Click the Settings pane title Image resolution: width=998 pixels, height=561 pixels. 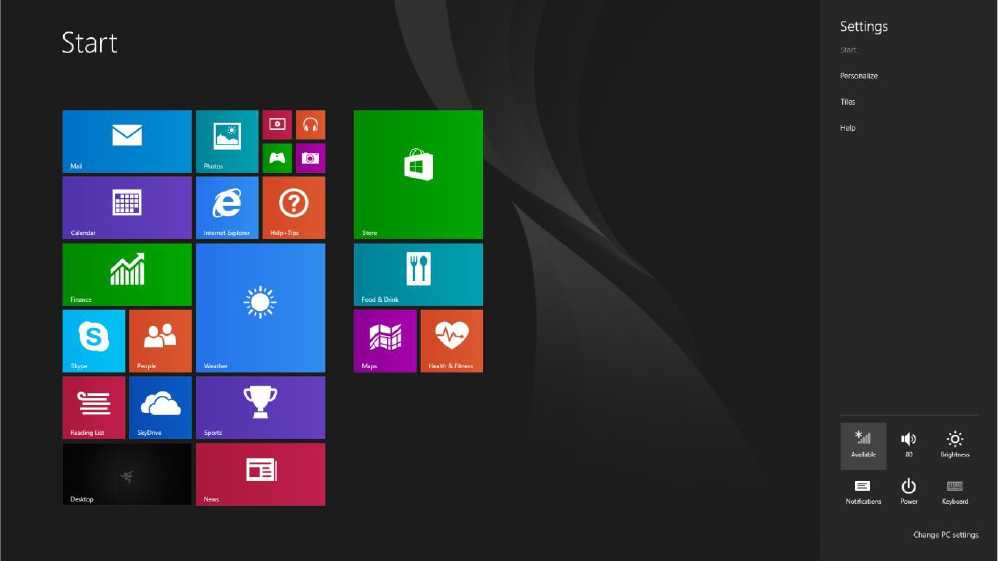pyautogui.click(x=864, y=27)
